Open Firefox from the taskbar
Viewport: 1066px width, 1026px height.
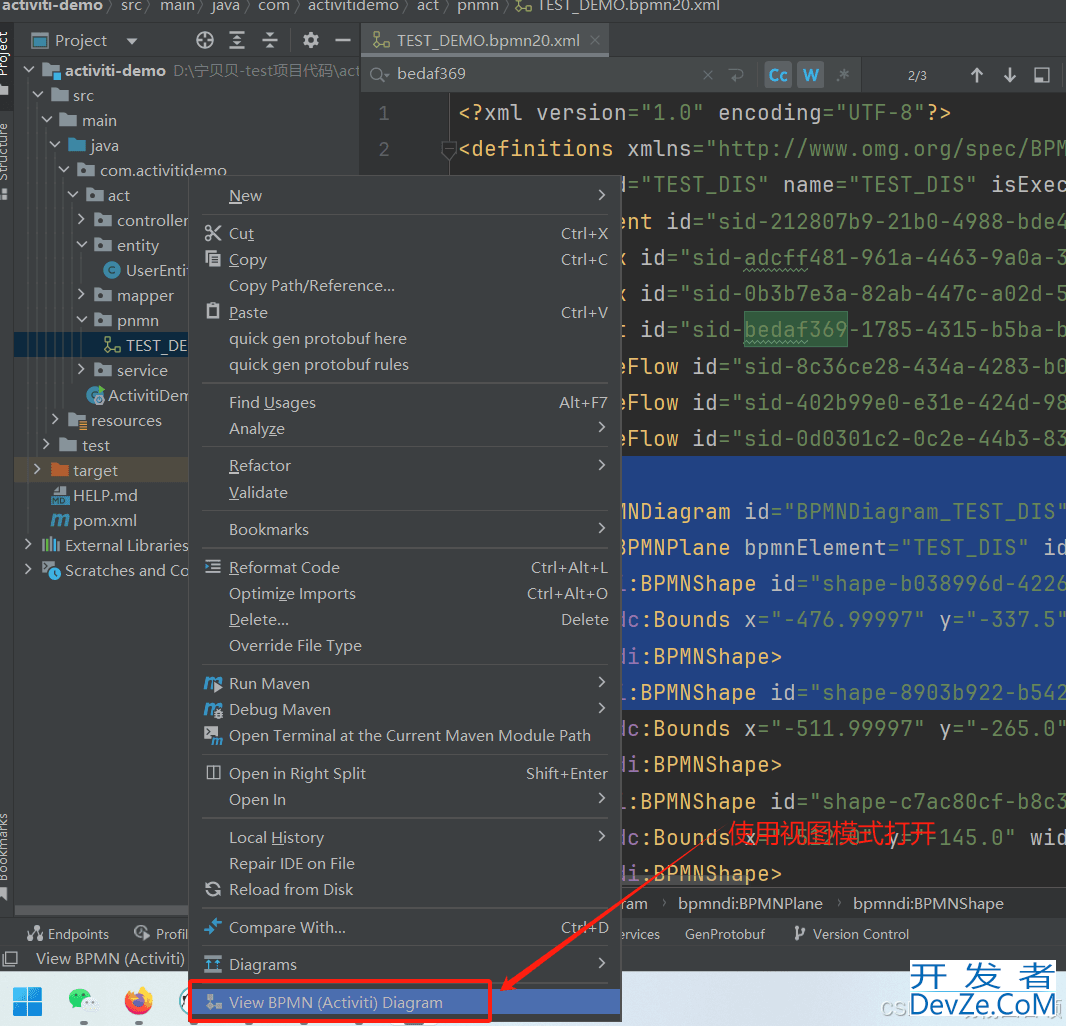(139, 1001)
